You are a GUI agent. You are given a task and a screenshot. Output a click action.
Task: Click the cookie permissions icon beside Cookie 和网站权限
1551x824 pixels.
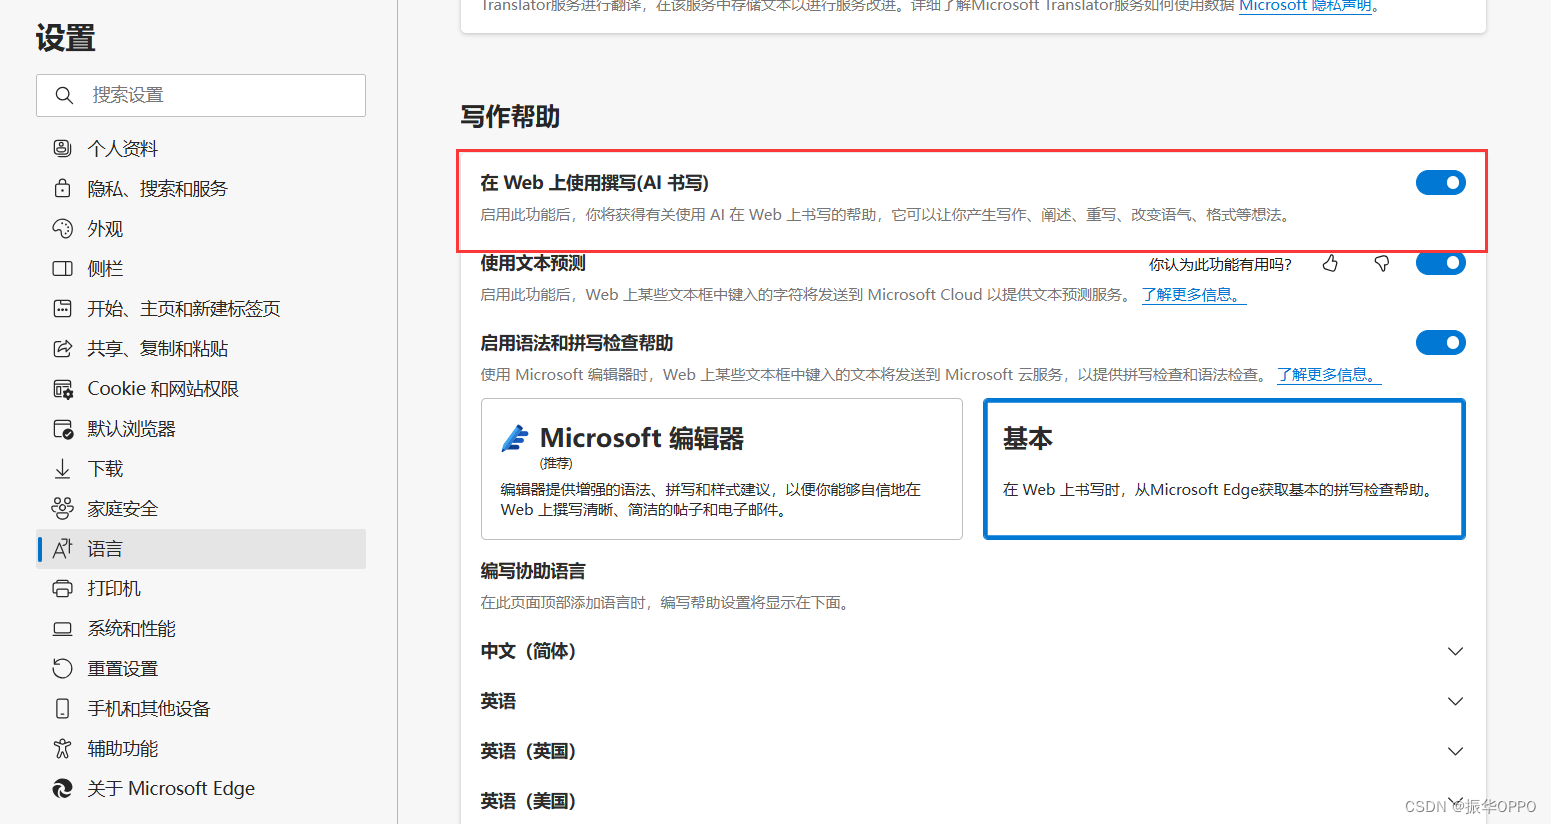(x=62, y=388)
